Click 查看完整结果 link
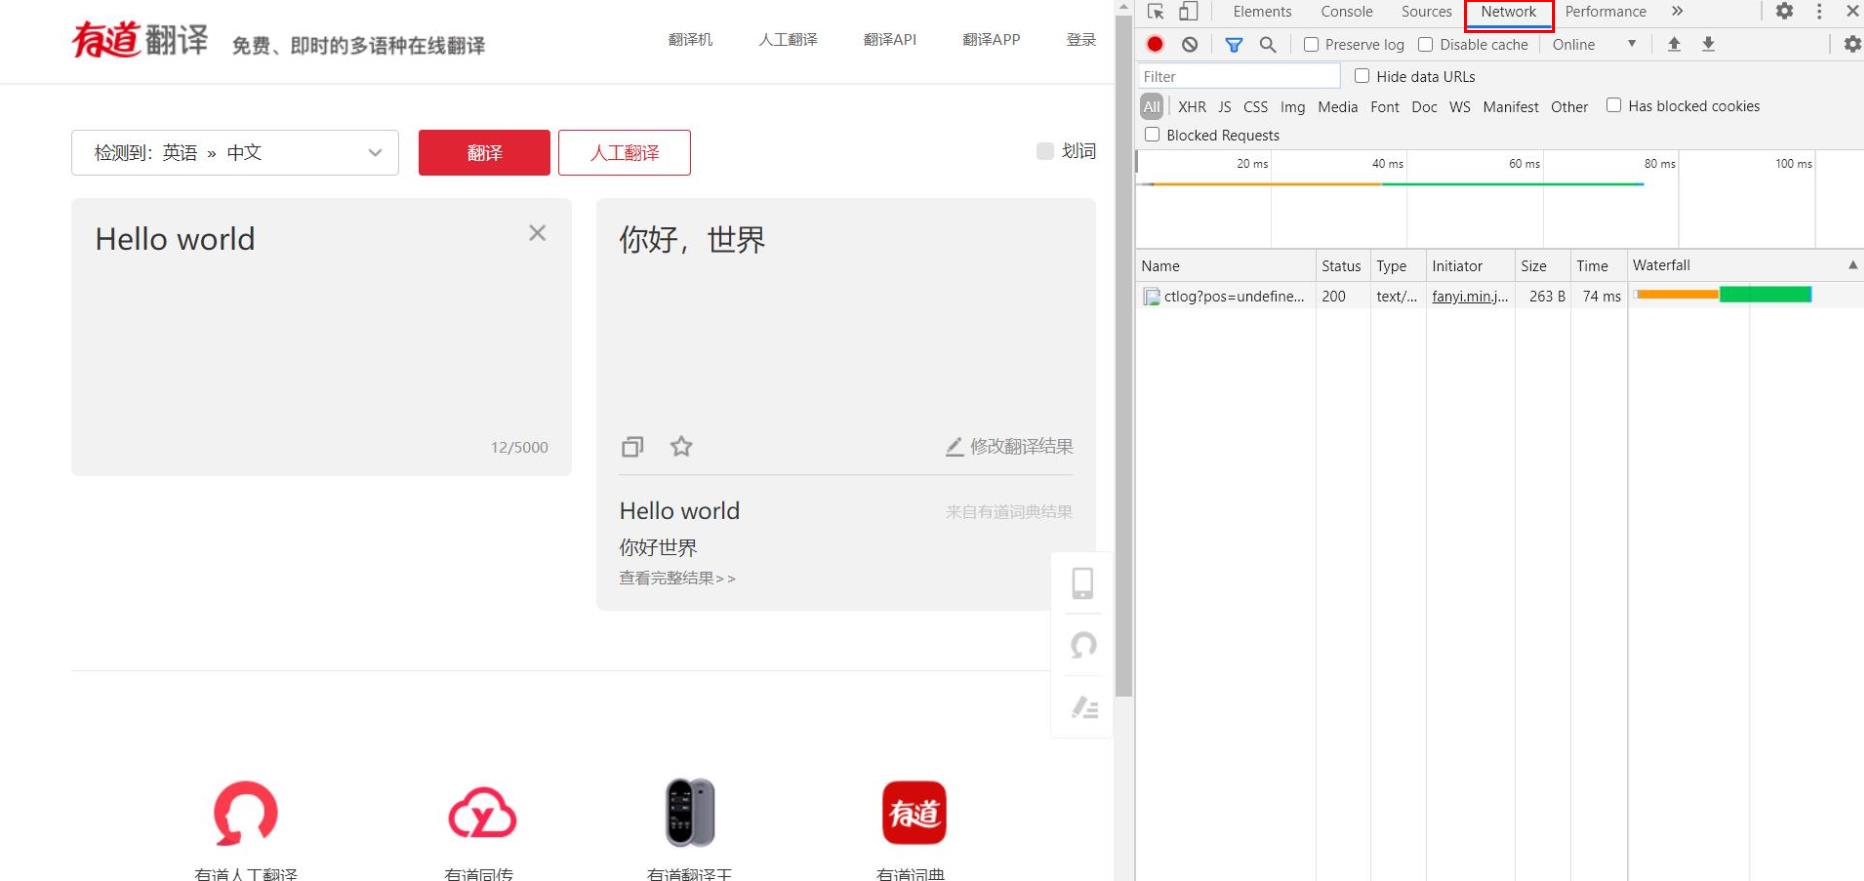Screen dimensions: 1864x881 [x=677, y=578]
